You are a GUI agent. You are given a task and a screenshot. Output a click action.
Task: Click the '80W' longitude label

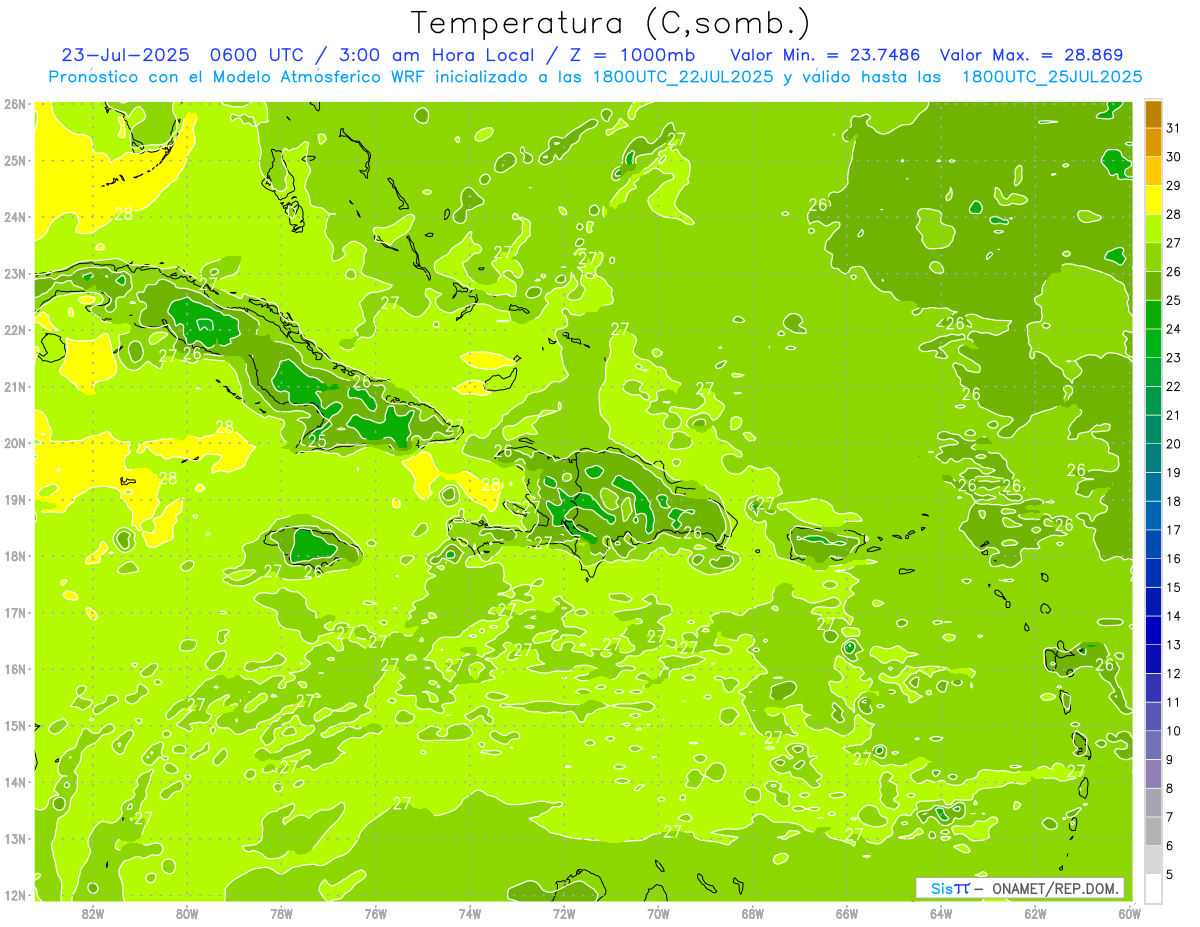click(187, 912)
